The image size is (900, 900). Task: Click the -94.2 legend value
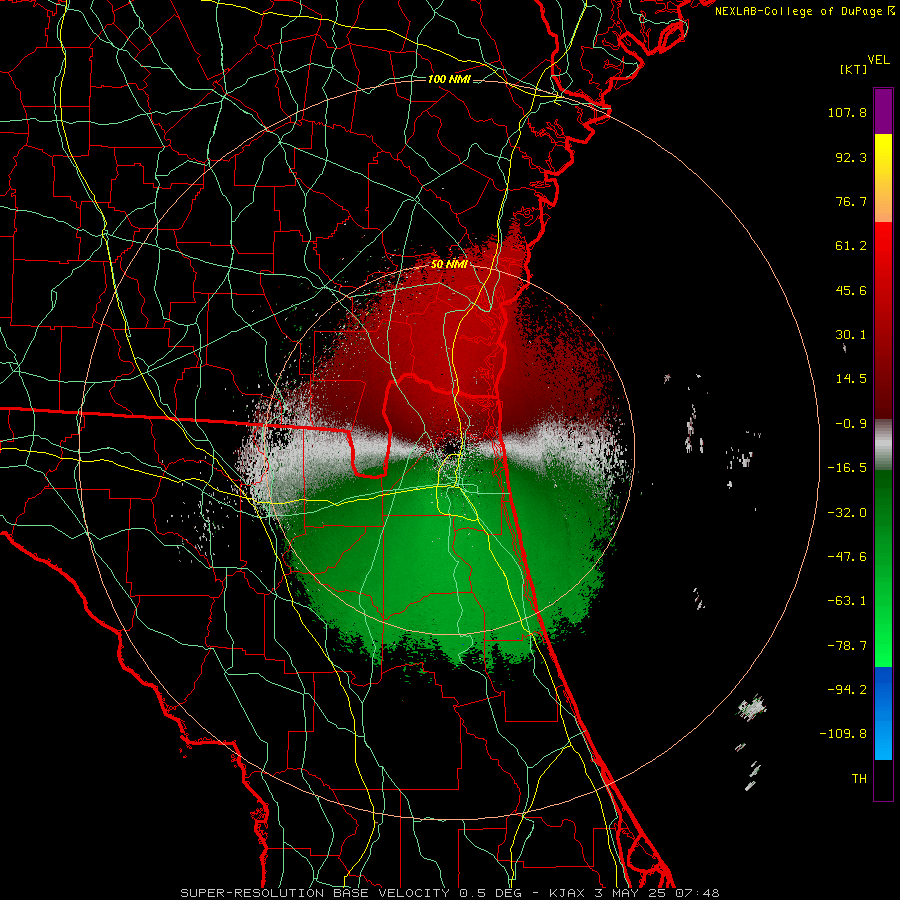click(x=847, y=690)
